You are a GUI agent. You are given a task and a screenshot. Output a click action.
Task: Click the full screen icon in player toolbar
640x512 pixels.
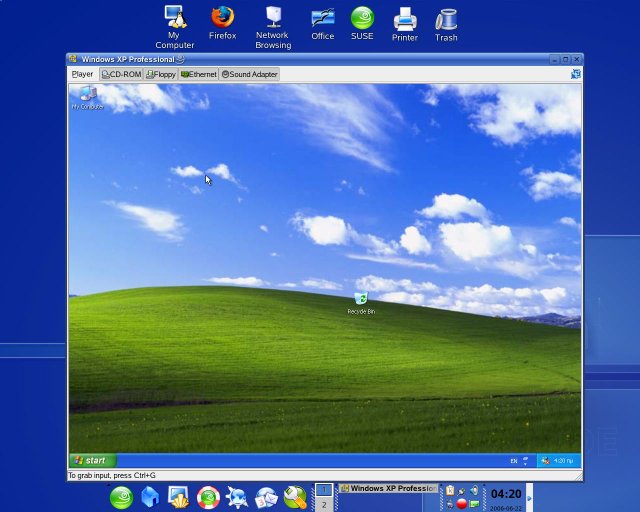point(575,74)
